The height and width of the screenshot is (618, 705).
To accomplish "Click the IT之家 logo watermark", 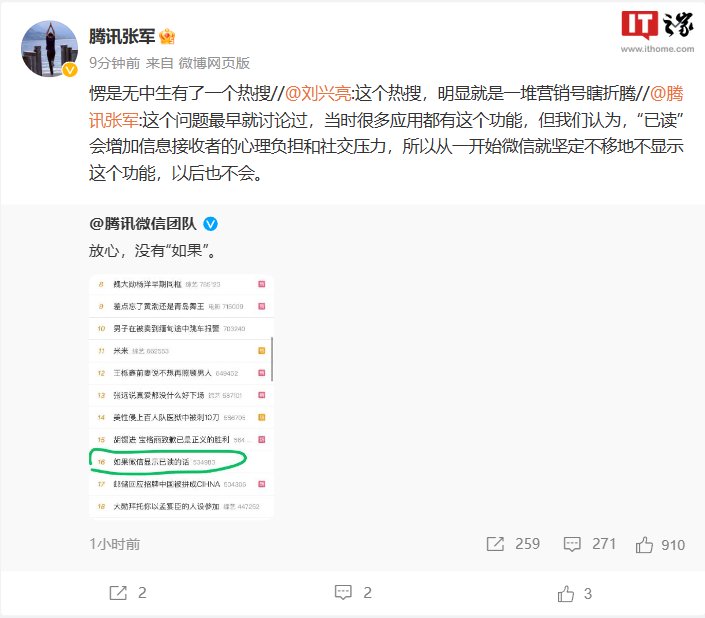I will [657, 31].
